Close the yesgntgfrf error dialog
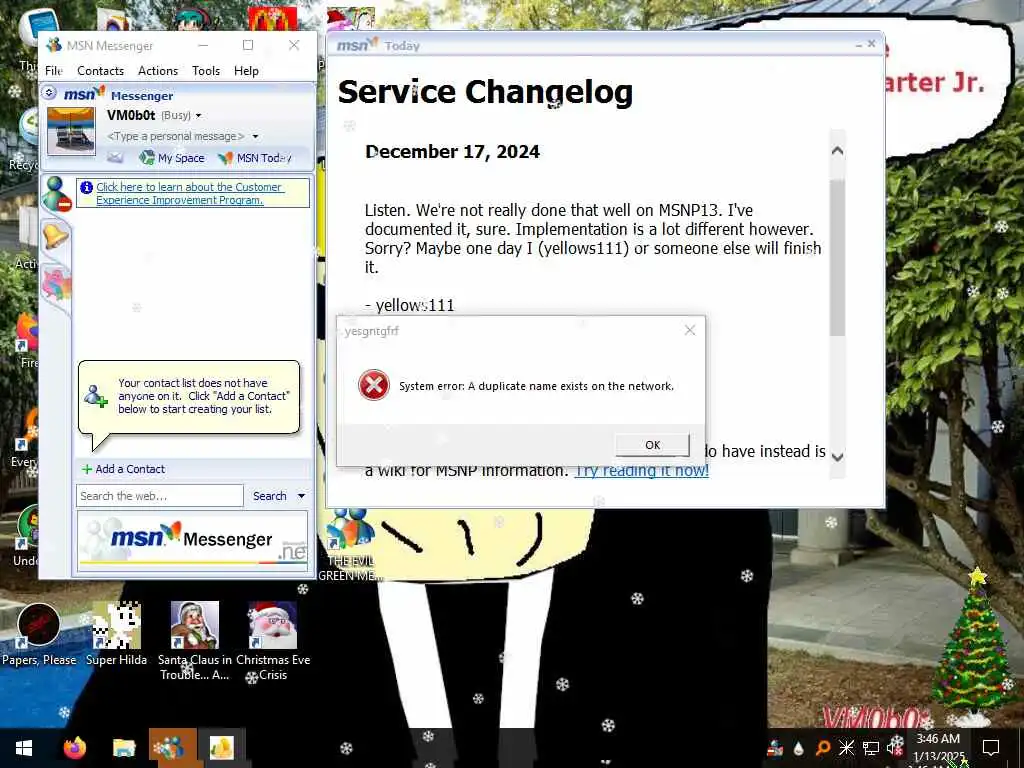The width and height of the screenshot is (1024, 768). point(690,330)
